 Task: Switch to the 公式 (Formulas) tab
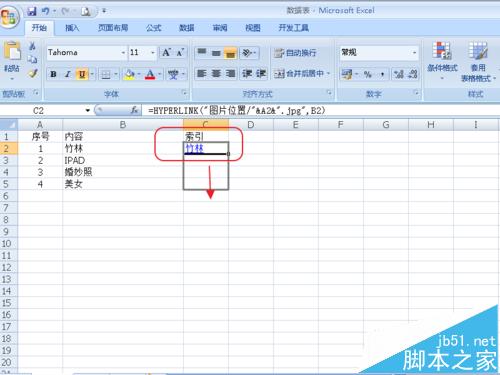tap(153, 28)
